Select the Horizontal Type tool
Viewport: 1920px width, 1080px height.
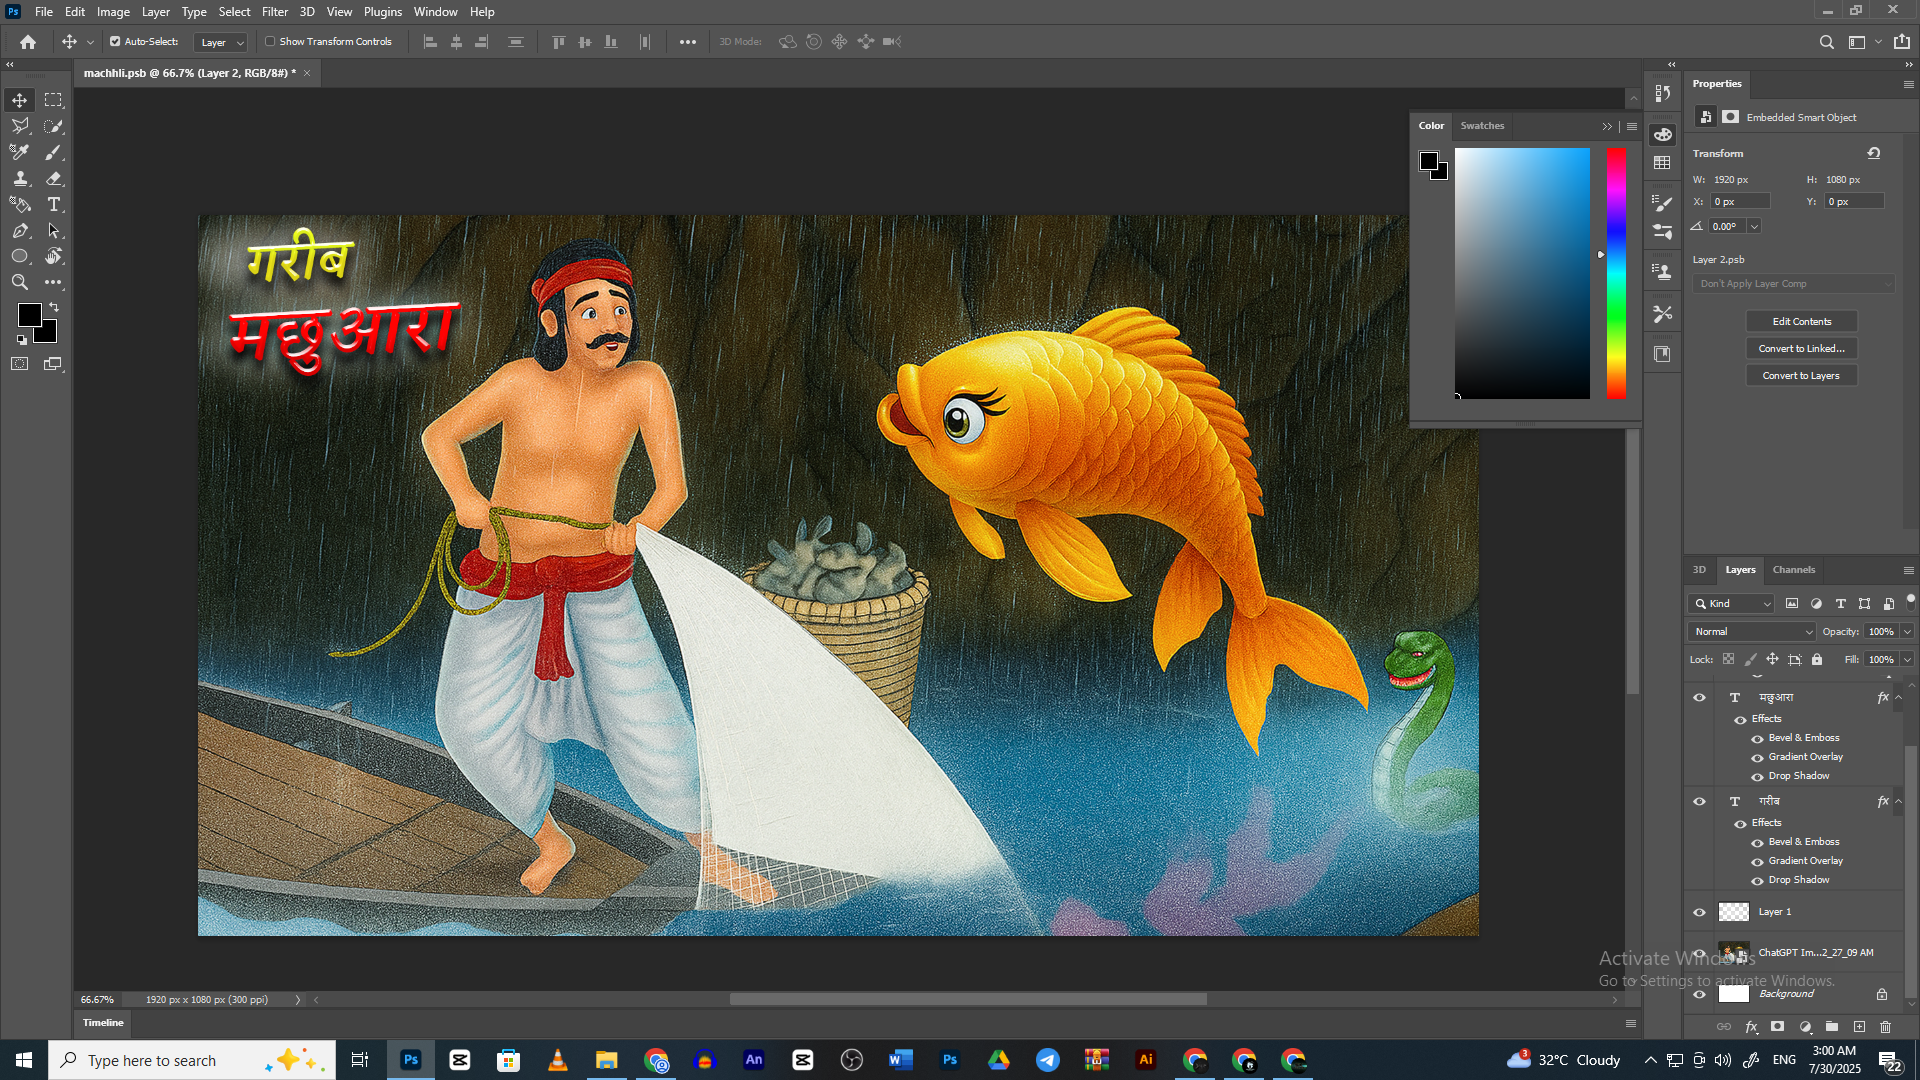pyautogui.click(x=54, y=204)
